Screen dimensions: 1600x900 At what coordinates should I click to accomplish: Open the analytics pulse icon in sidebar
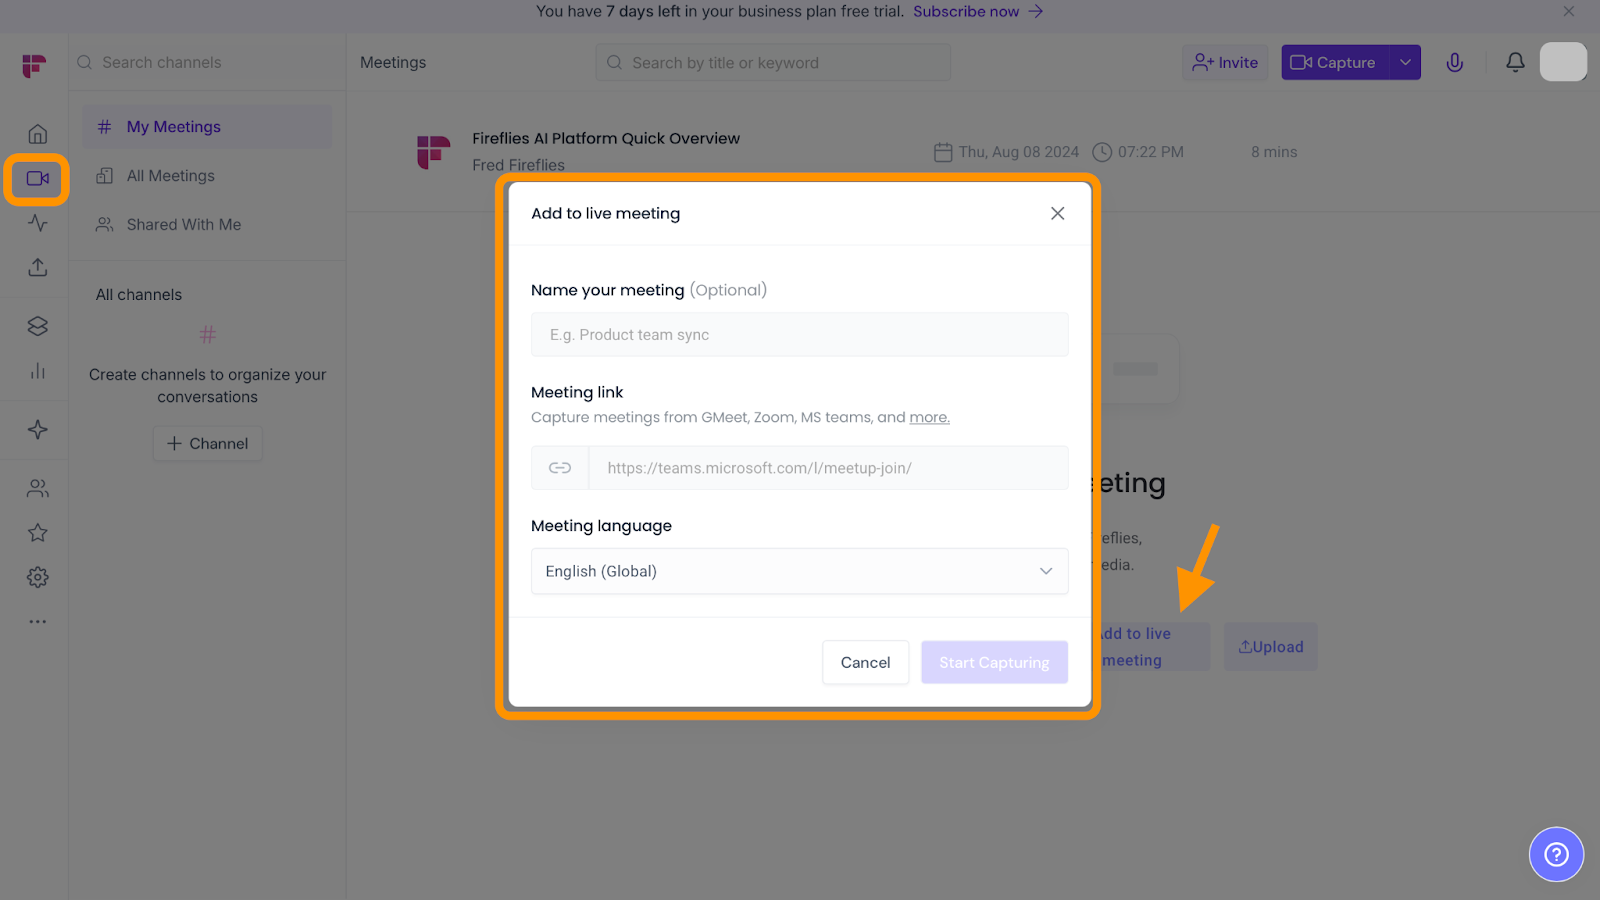coord(38,223)
